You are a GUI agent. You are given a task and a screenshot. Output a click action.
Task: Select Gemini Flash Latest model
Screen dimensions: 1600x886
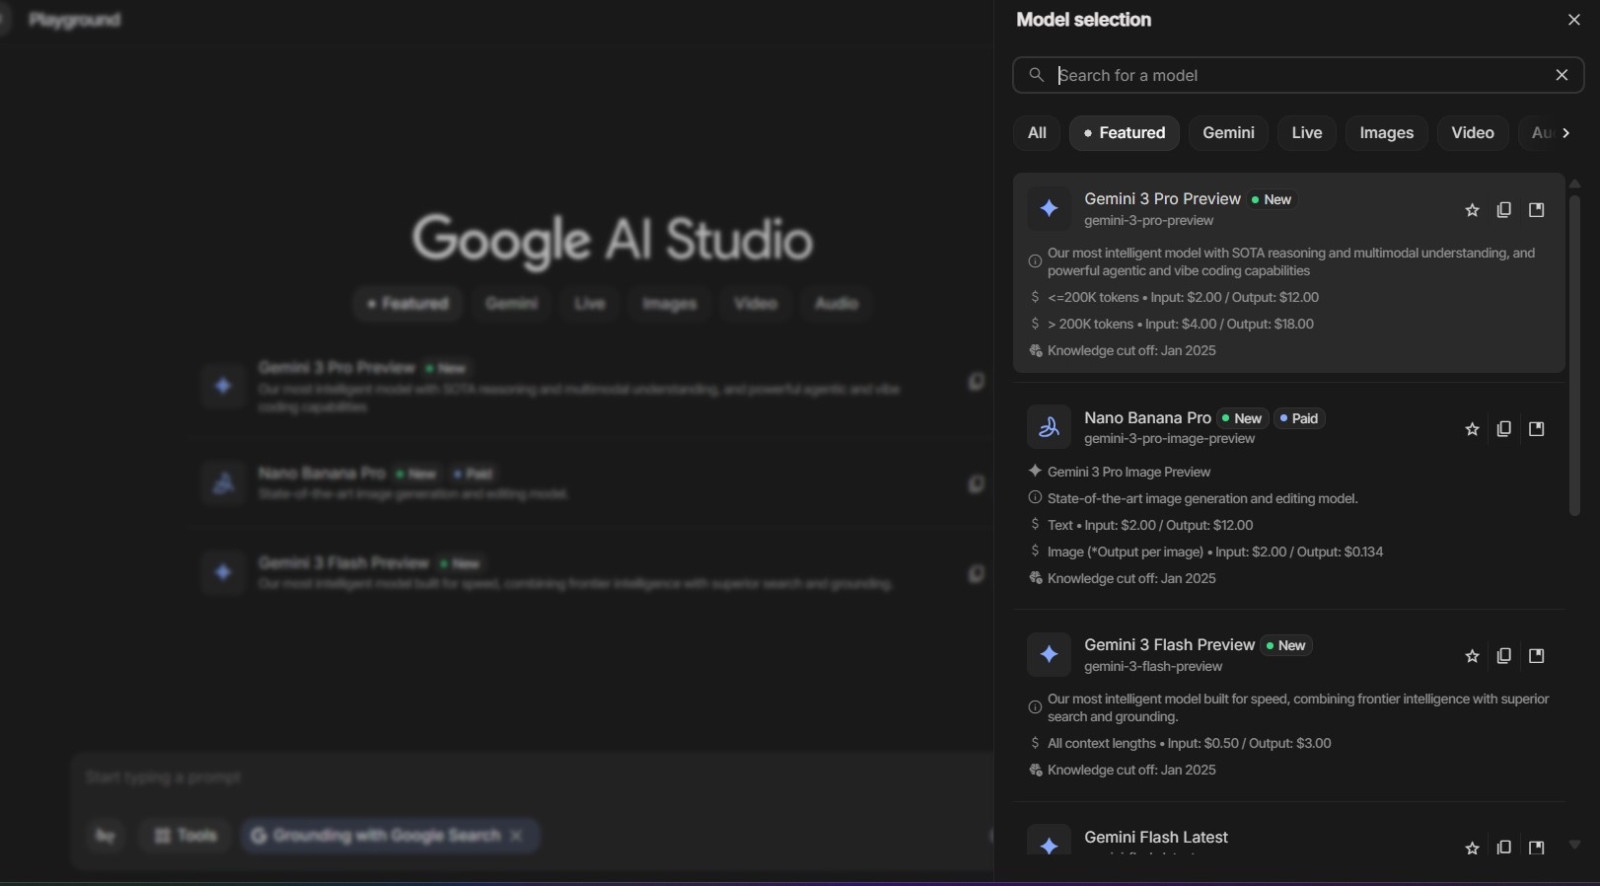point(1156,838)
